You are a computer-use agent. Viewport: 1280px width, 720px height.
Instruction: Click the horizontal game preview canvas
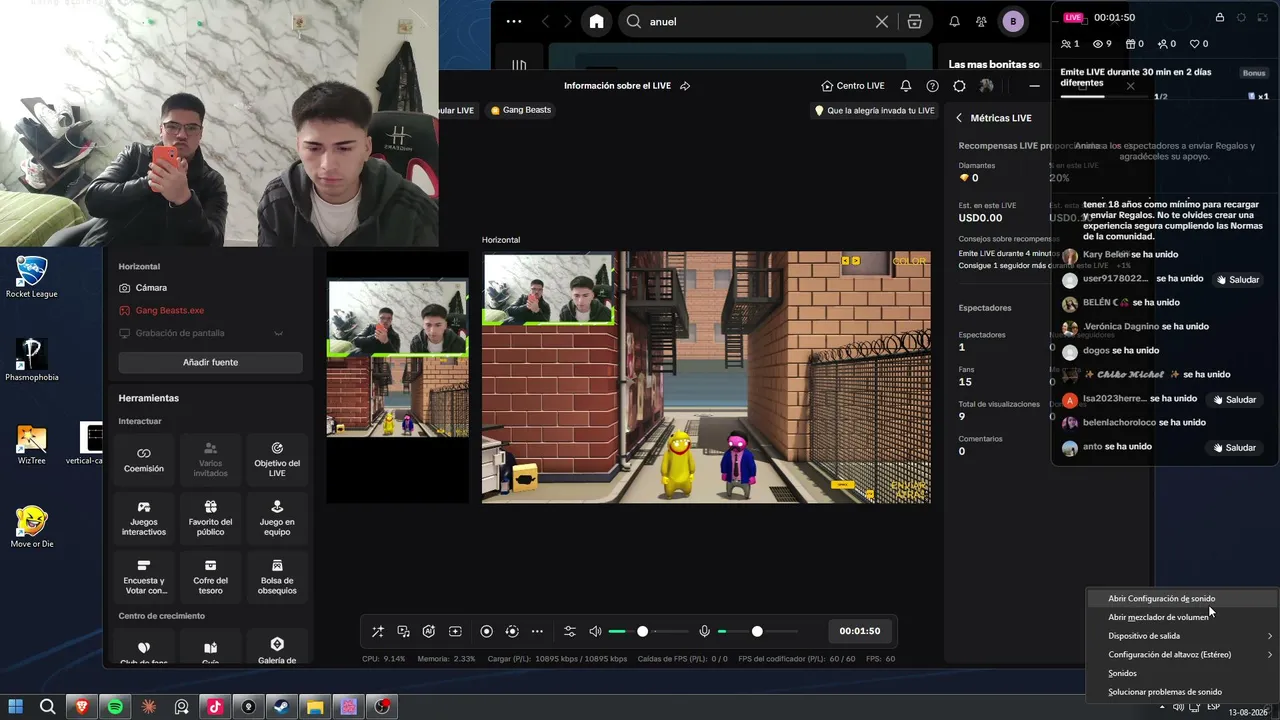point(707,377)
